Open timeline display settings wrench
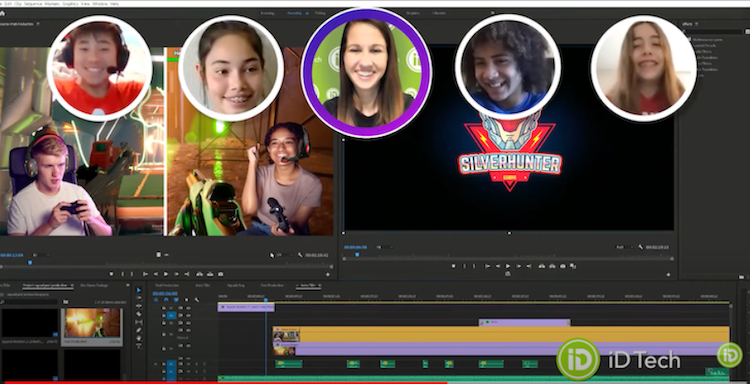750x384 pixels. click(197, 300)
